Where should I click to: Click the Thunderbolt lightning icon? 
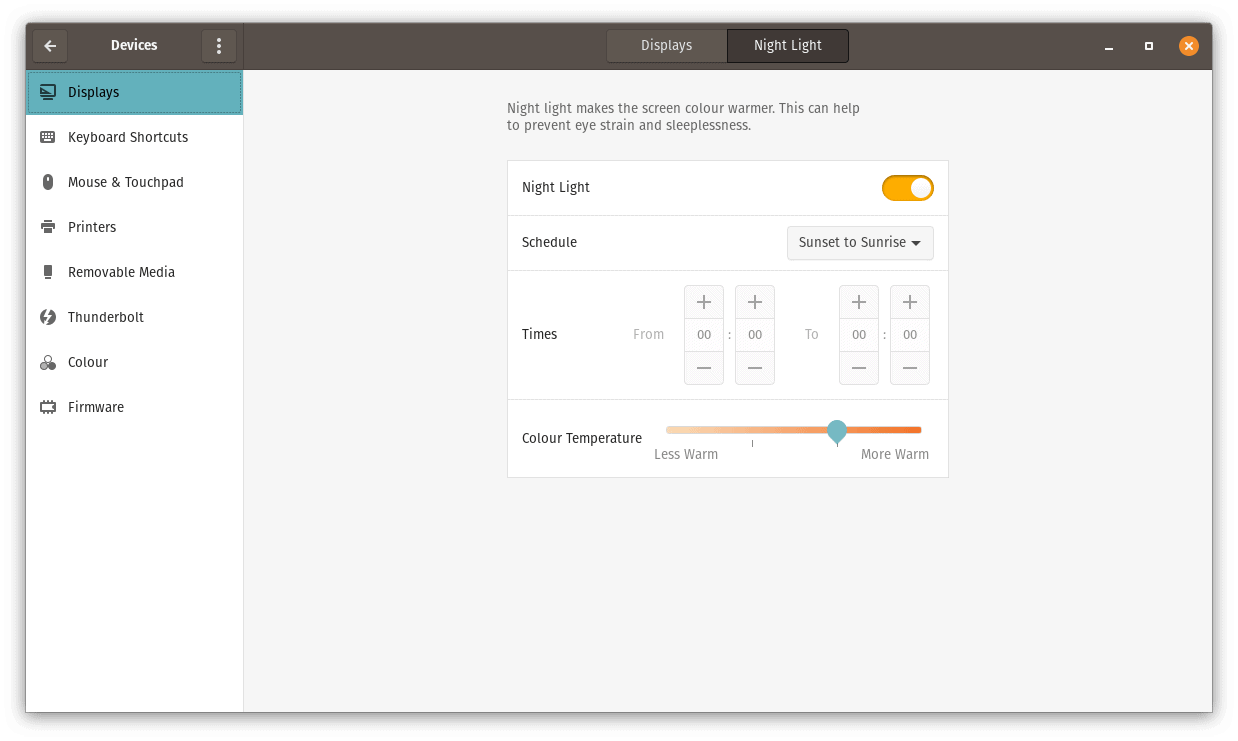[47, 317]
